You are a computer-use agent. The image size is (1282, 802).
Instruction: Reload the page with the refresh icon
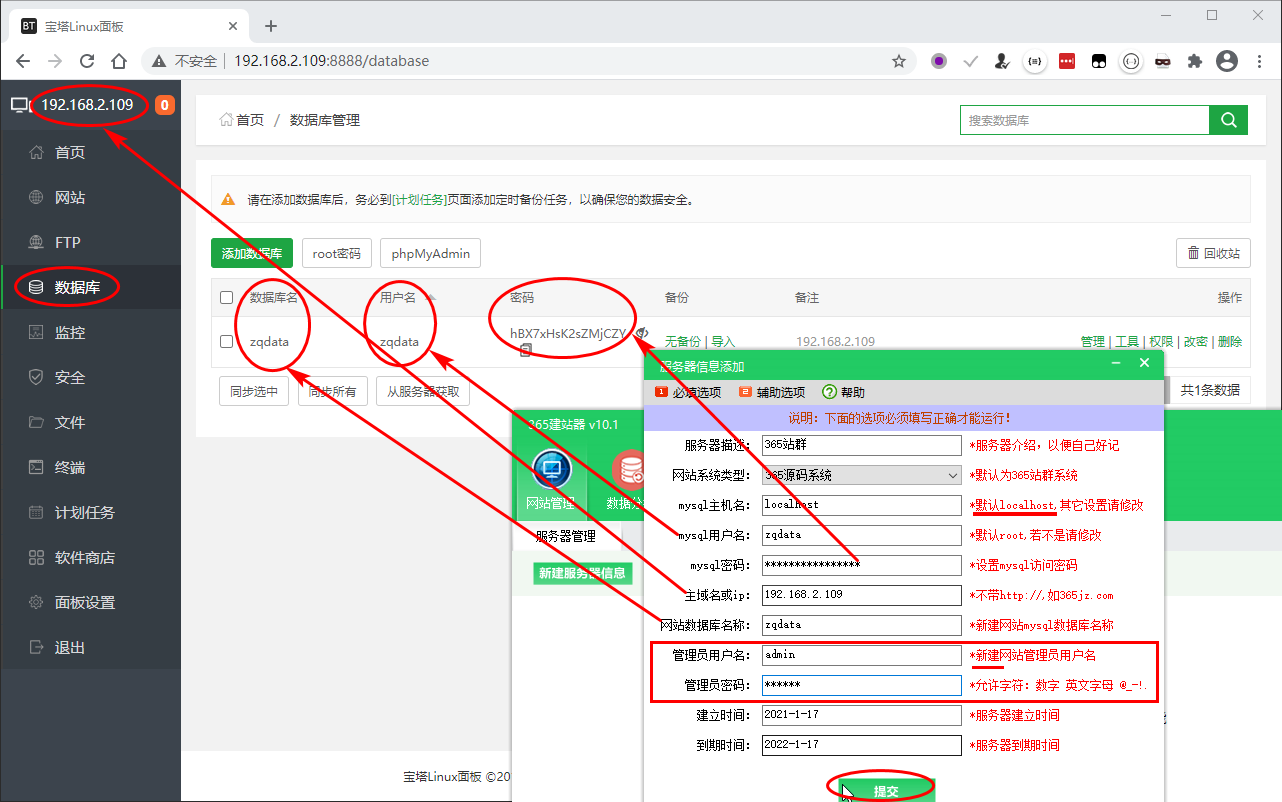point(87,61)
